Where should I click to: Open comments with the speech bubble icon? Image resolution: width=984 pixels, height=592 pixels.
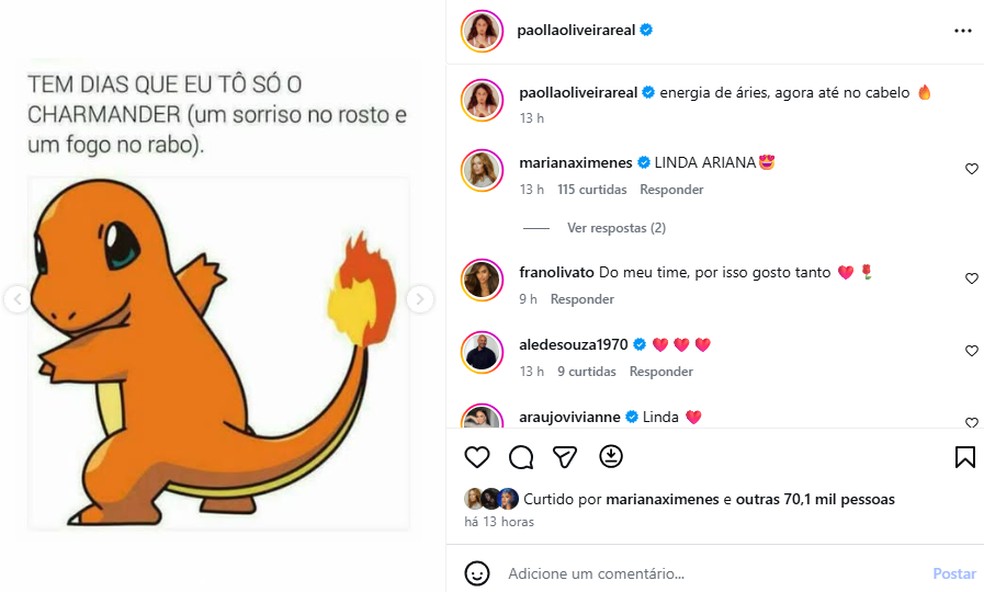pos(521,457)
